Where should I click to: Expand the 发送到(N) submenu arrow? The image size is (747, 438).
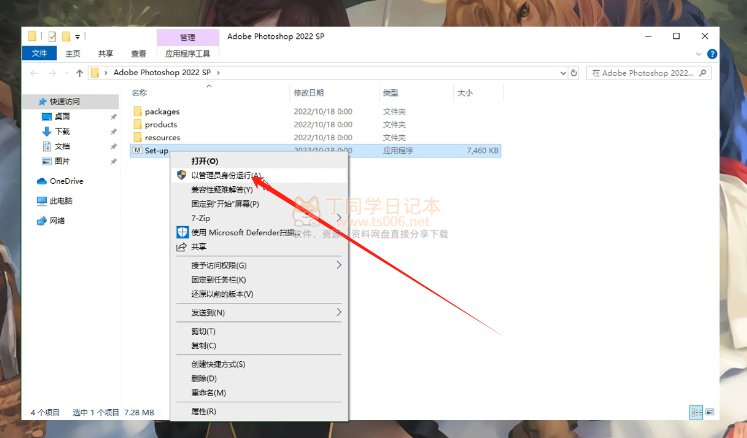click(339, 312)
